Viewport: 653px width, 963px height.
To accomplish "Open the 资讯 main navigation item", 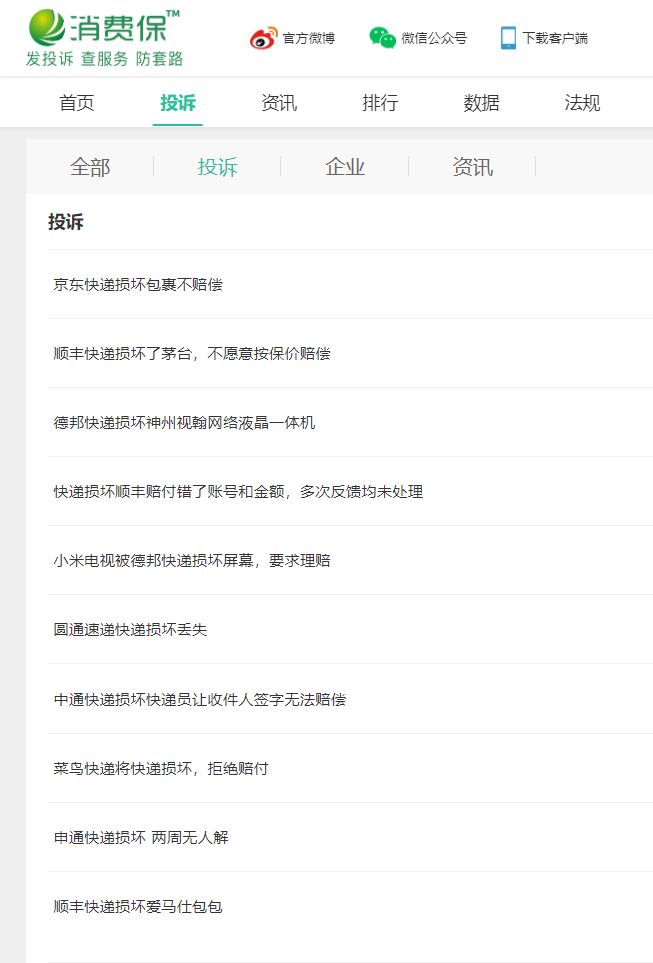I will 279,103.
